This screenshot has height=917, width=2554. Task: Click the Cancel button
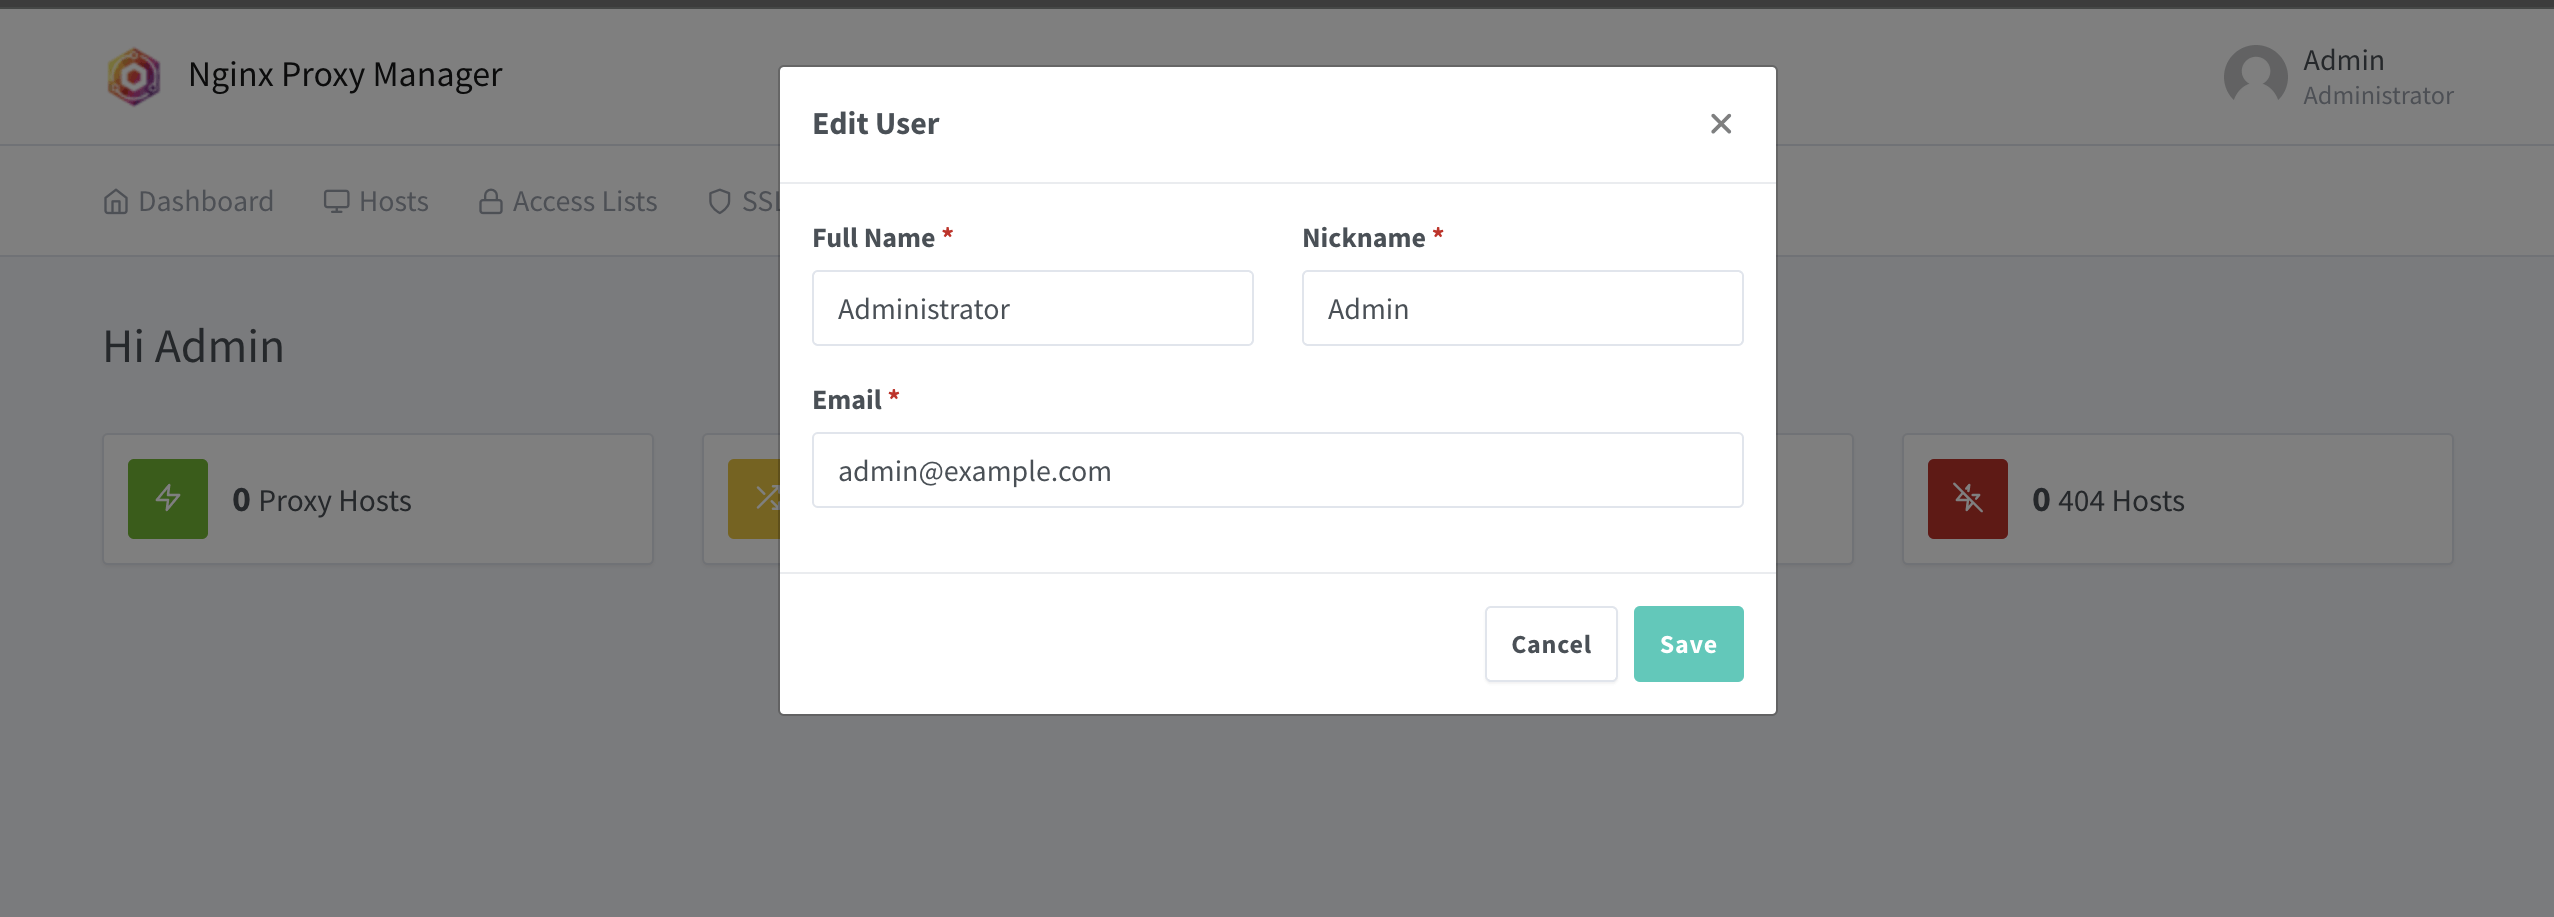point(1550,644)
